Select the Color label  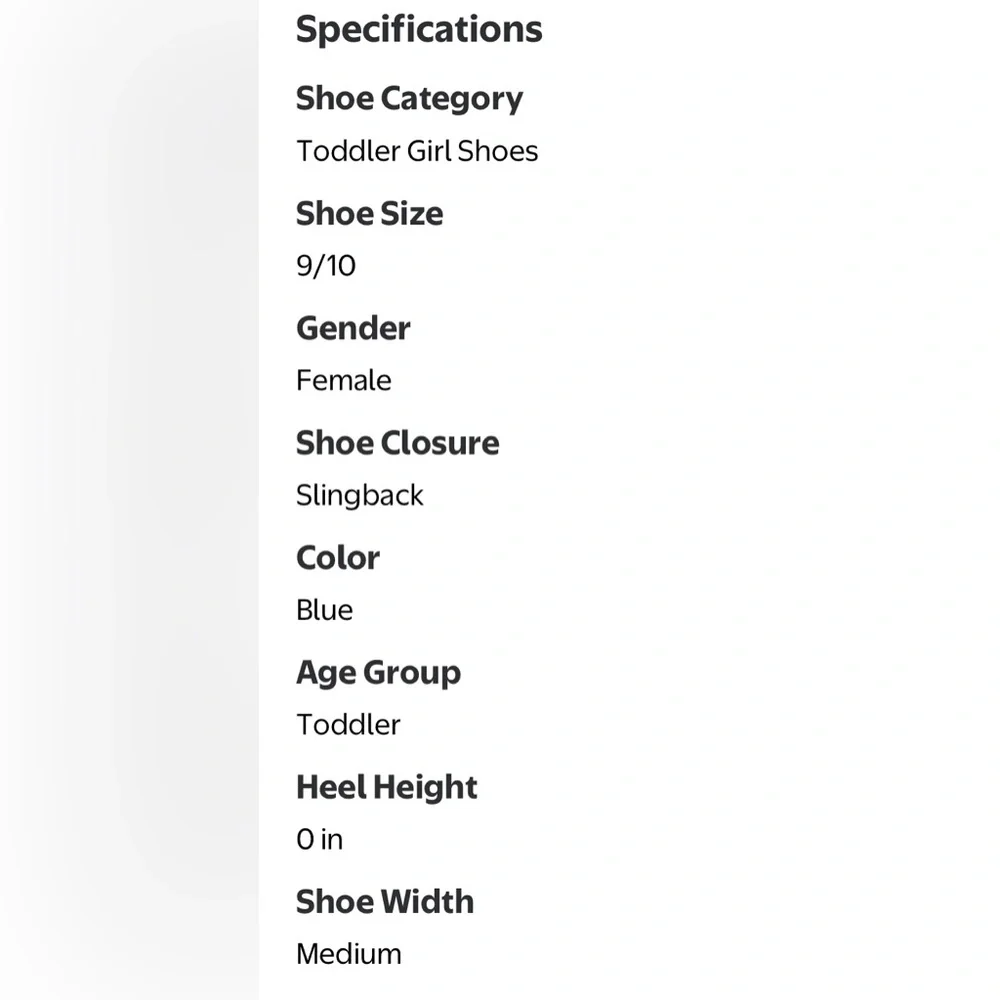[x=337, y=557]
